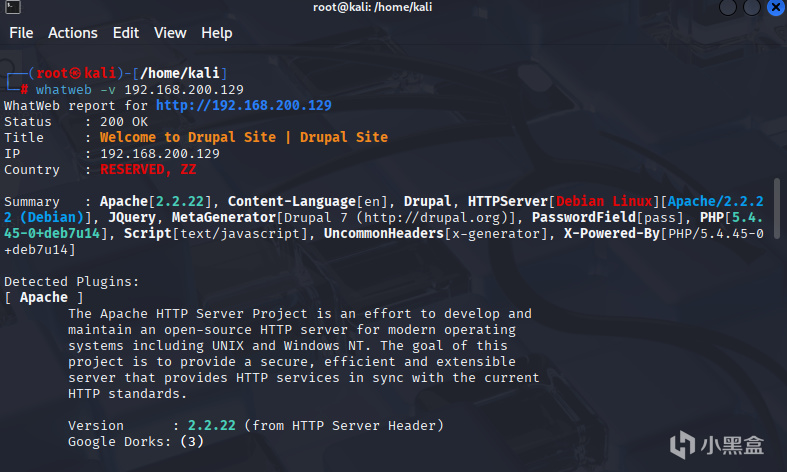787x472 pixels.
Task: Click the Help menu
Action: 216,33
